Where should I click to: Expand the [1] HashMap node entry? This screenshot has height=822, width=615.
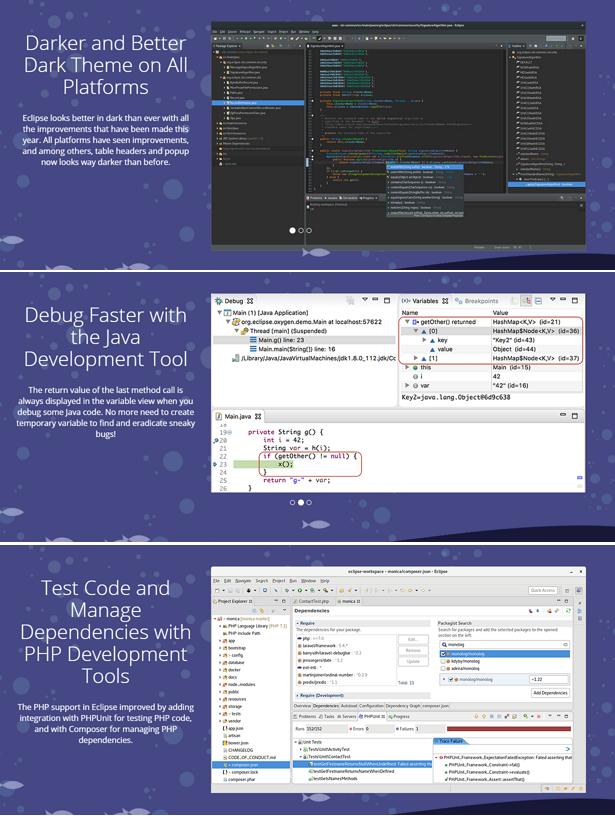tap(415, 358)
